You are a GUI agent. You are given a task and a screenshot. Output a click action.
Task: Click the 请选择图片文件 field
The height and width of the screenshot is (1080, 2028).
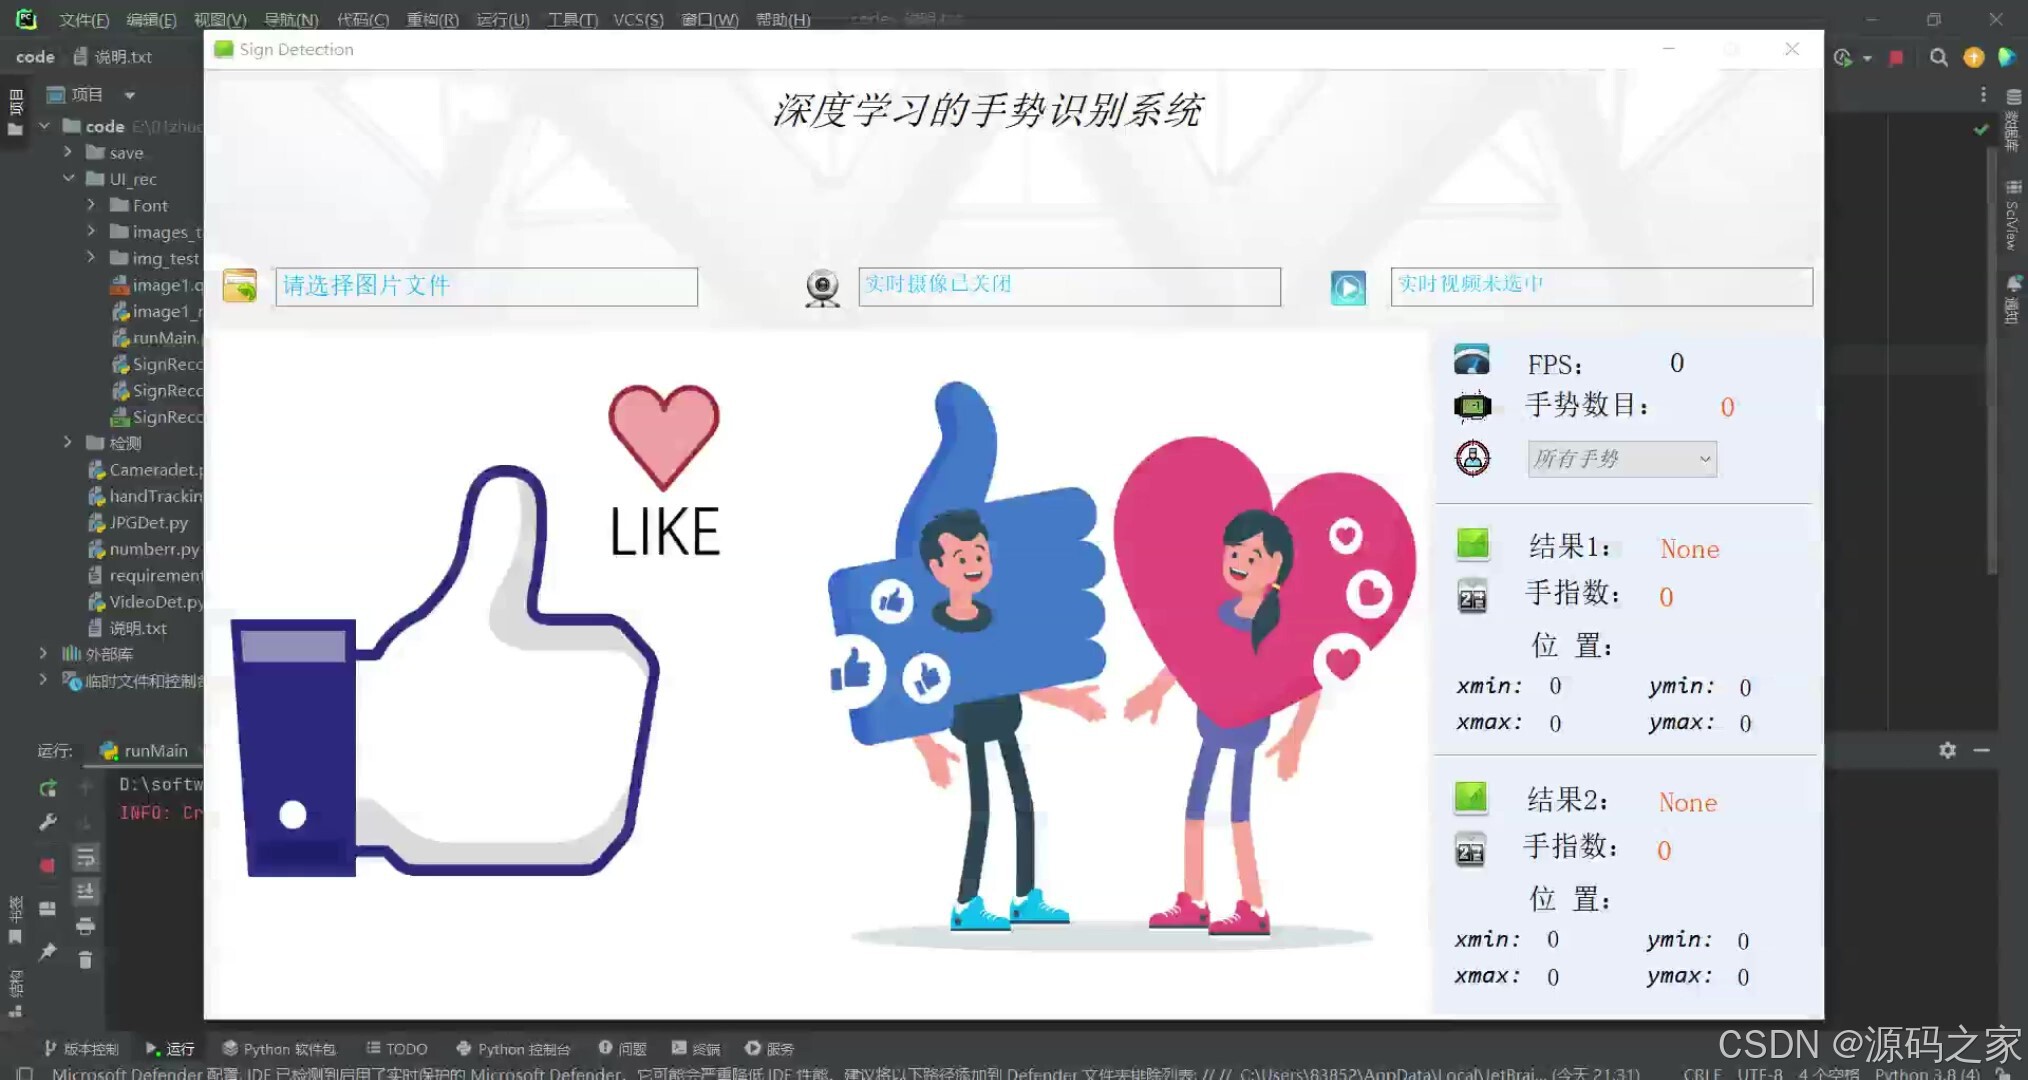pos(486,287)
